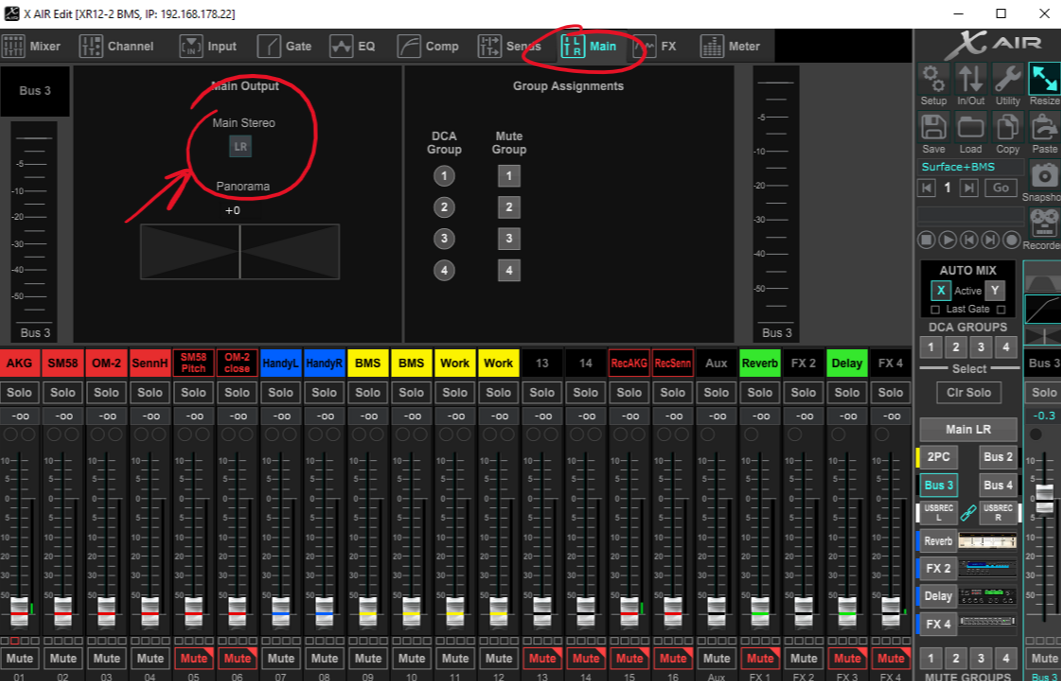Viewport: 1061px width, 681px height.
Task: Clear all solos with Clr Solo
Action: pos(969,393)
